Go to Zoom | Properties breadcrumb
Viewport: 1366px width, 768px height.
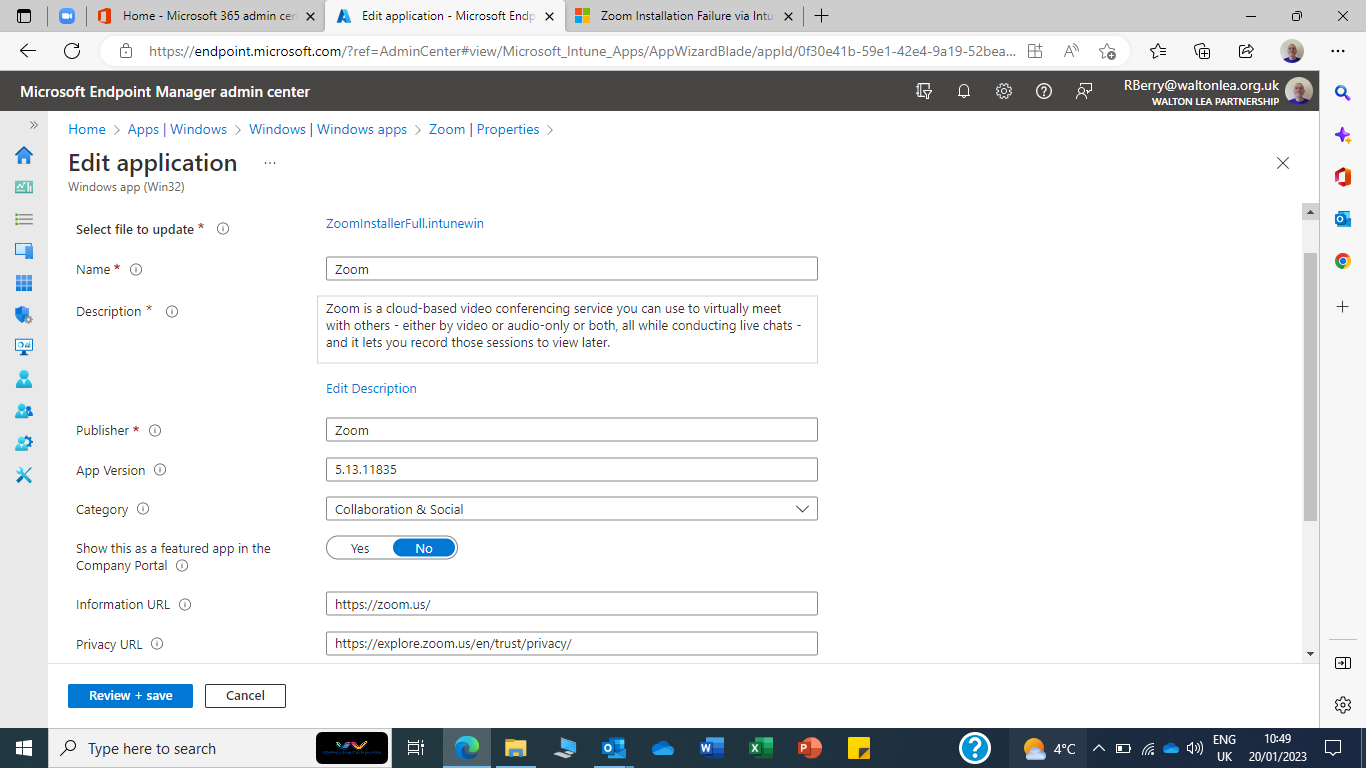(484, 129)
